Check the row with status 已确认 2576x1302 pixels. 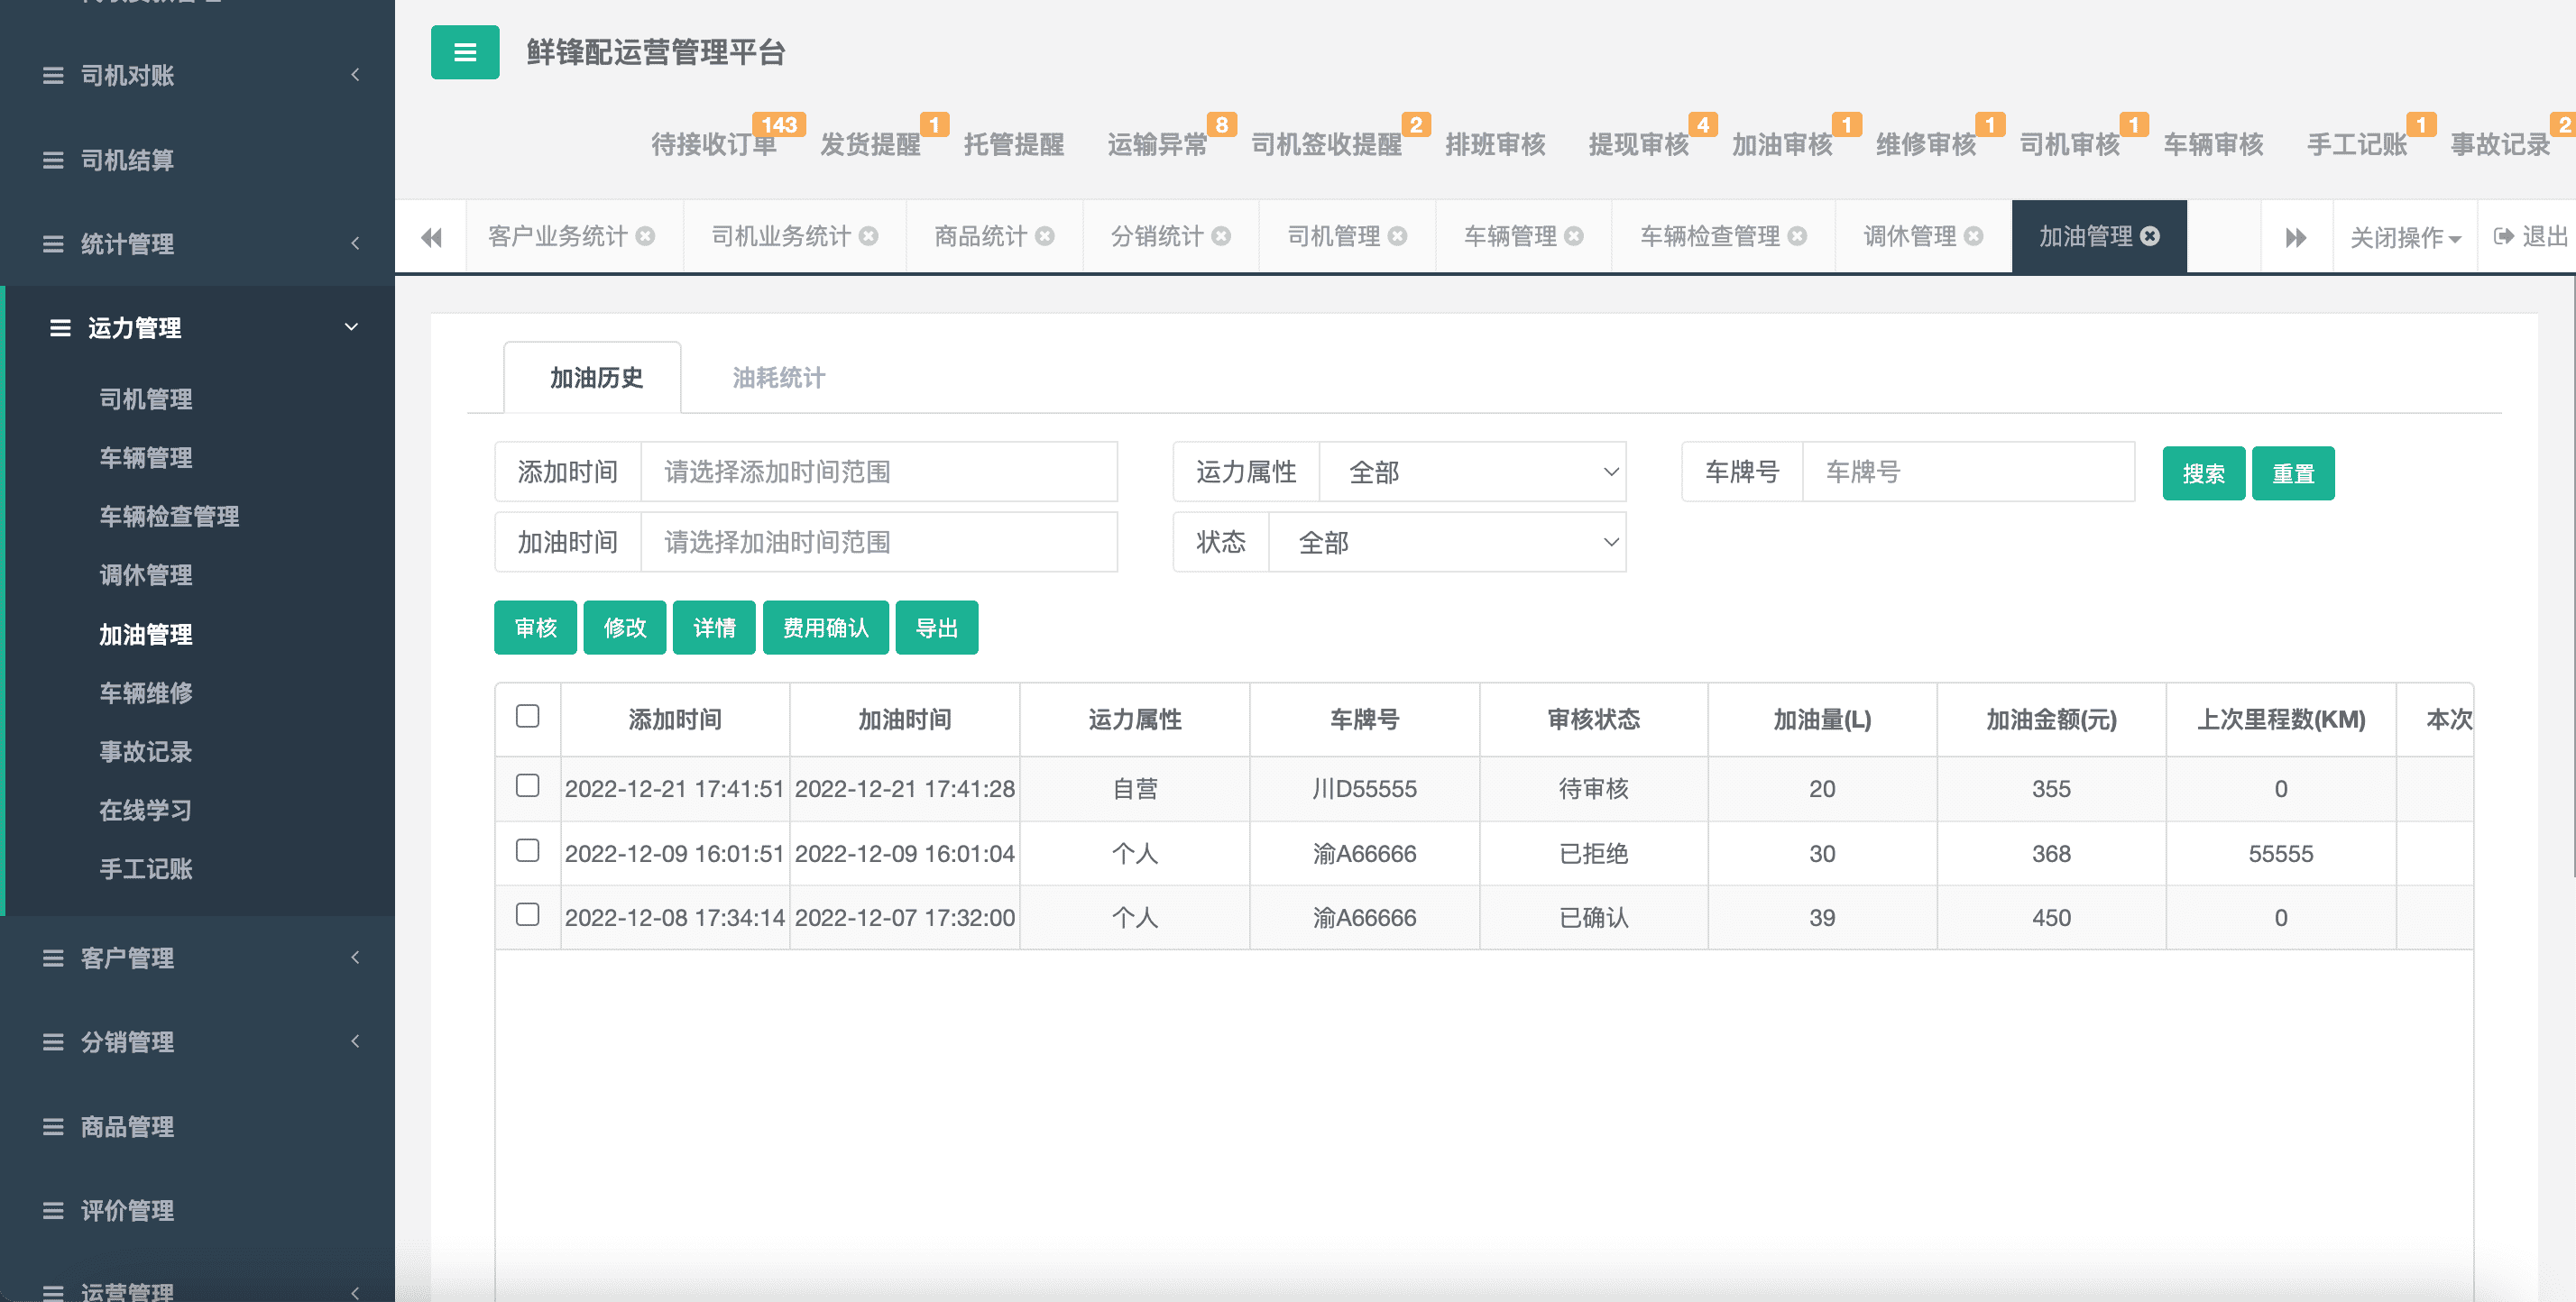click(x=528, y=915)
